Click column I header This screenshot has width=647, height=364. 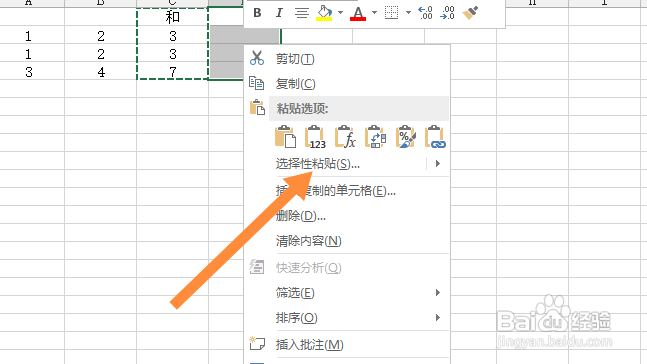point(604,3)
